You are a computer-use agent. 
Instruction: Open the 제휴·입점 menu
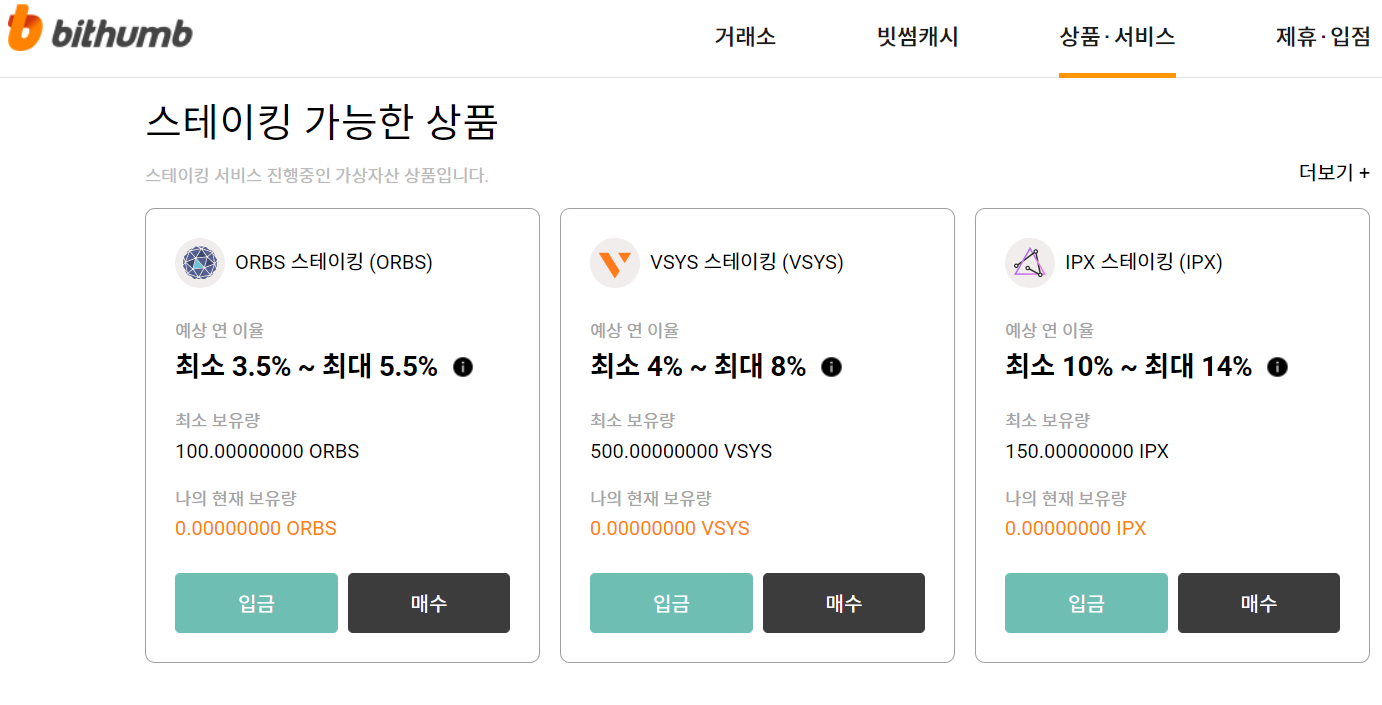1323,38
